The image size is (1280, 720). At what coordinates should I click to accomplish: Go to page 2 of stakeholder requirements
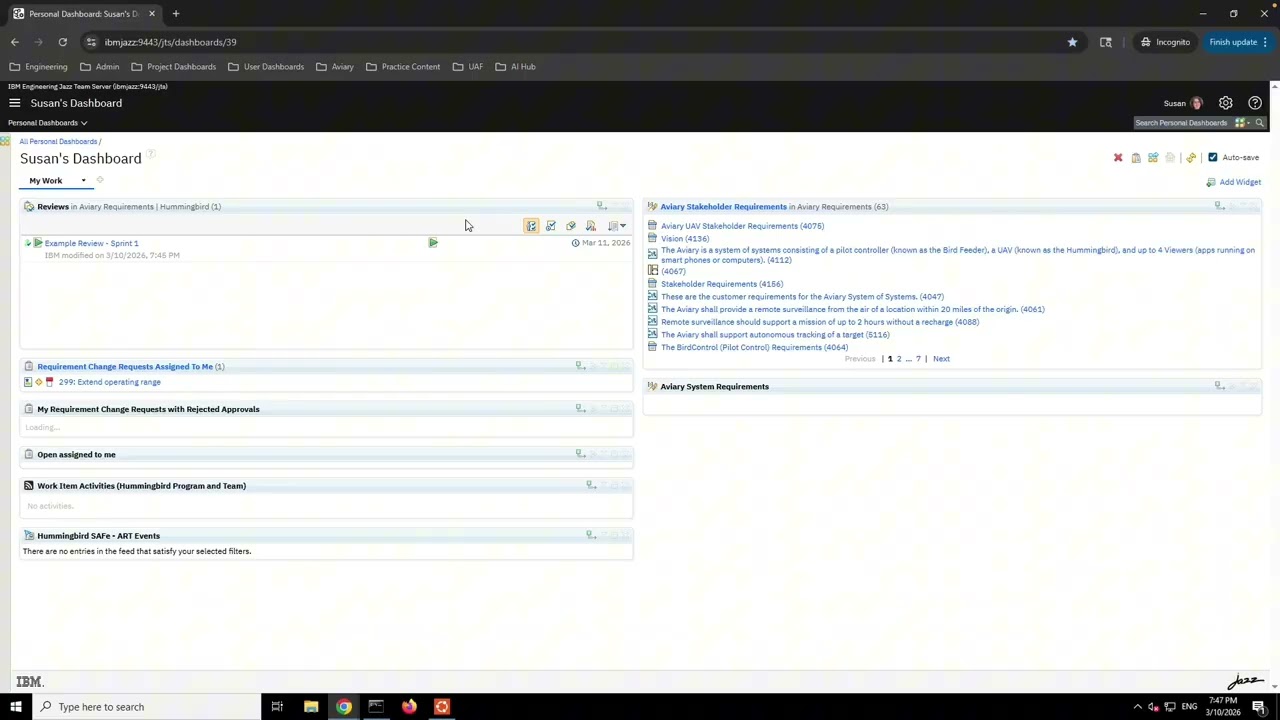pyautogui.click(x=899, y=359)
